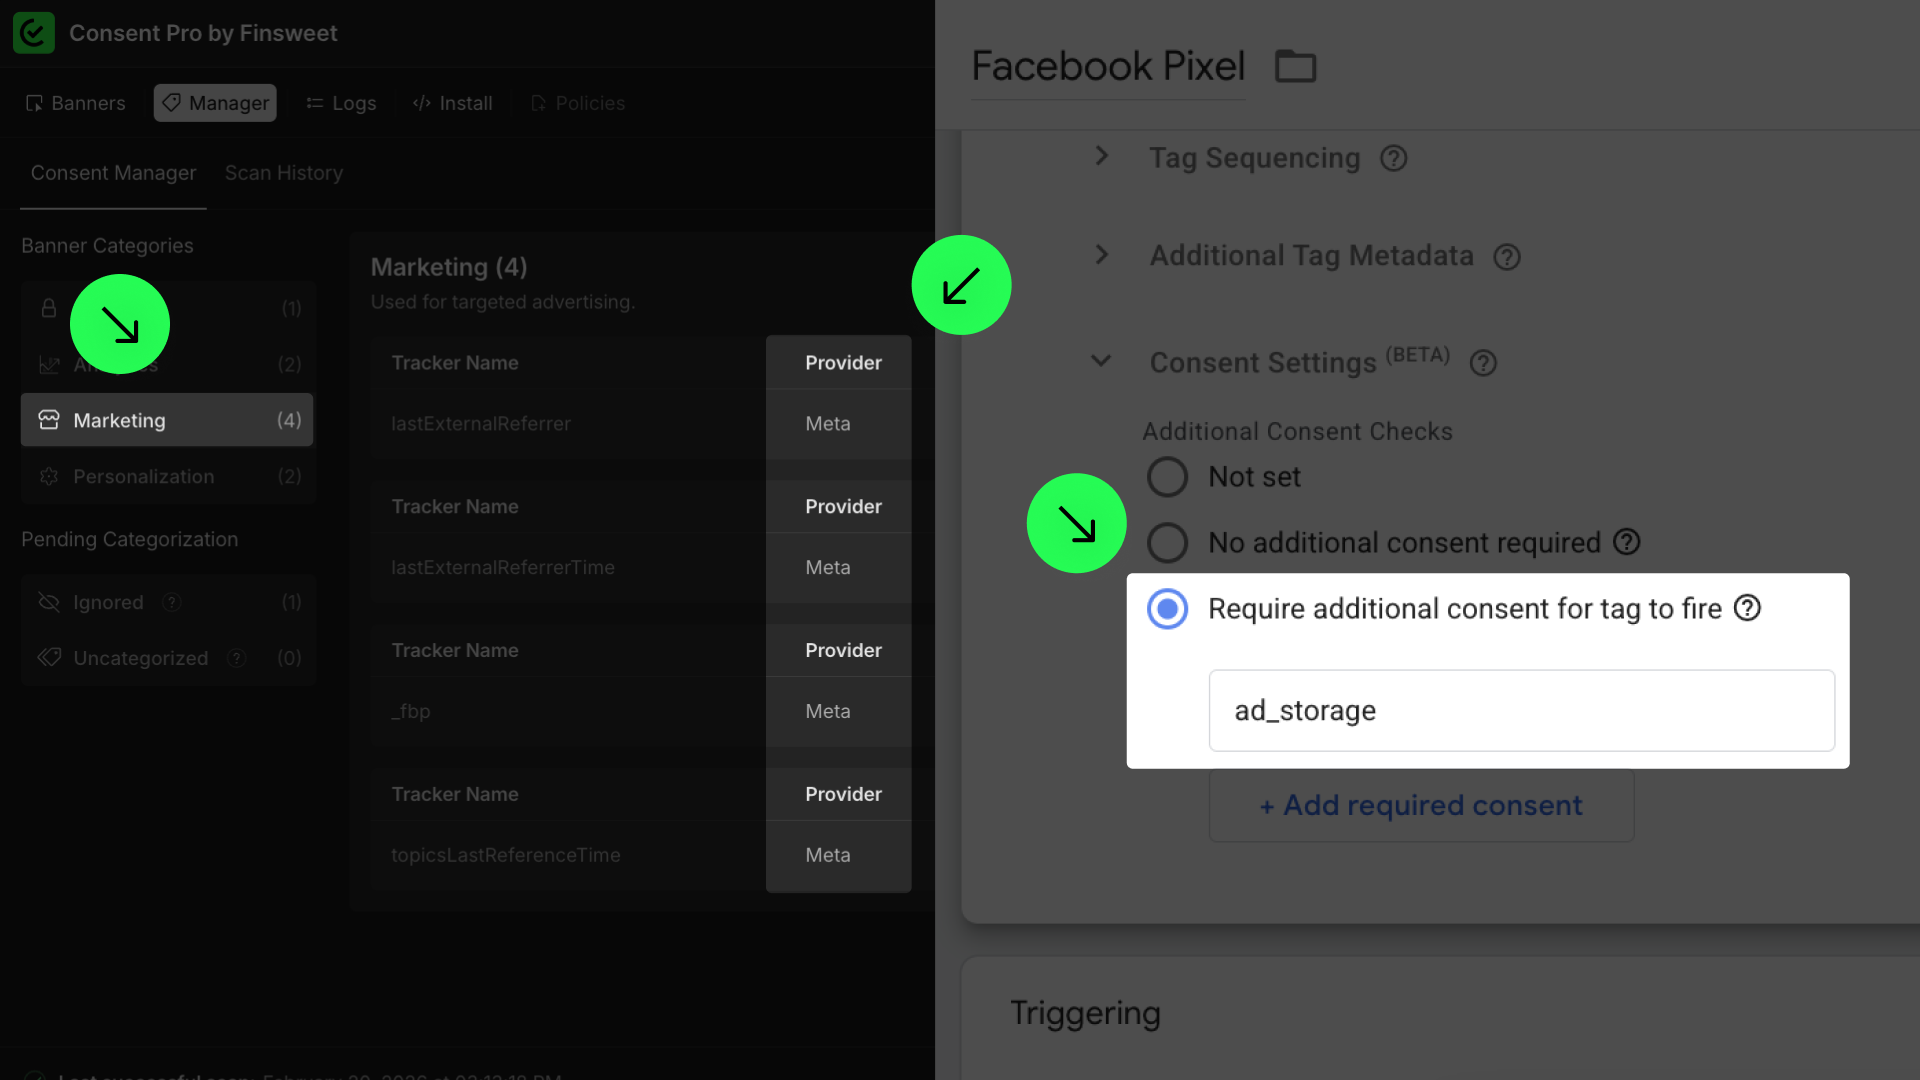1920x1080 pixels.
Task: Select the Not set radio option
Action: (x=1167, y=477)
